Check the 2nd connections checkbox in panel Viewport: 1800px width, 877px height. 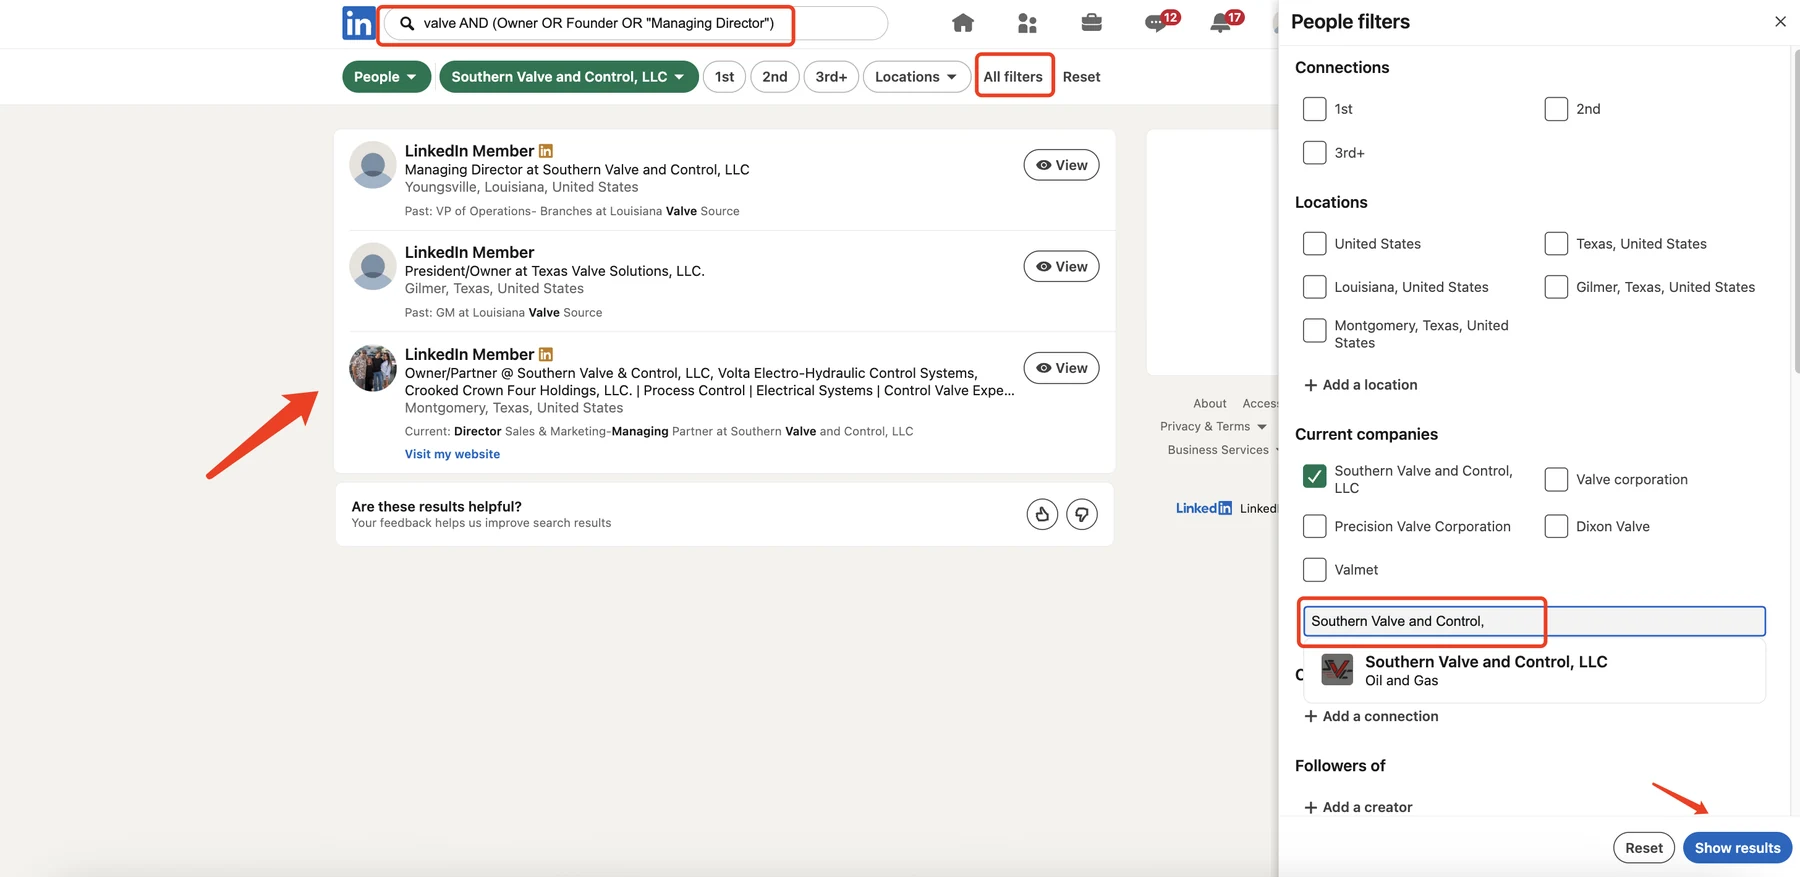(1556, 109)
